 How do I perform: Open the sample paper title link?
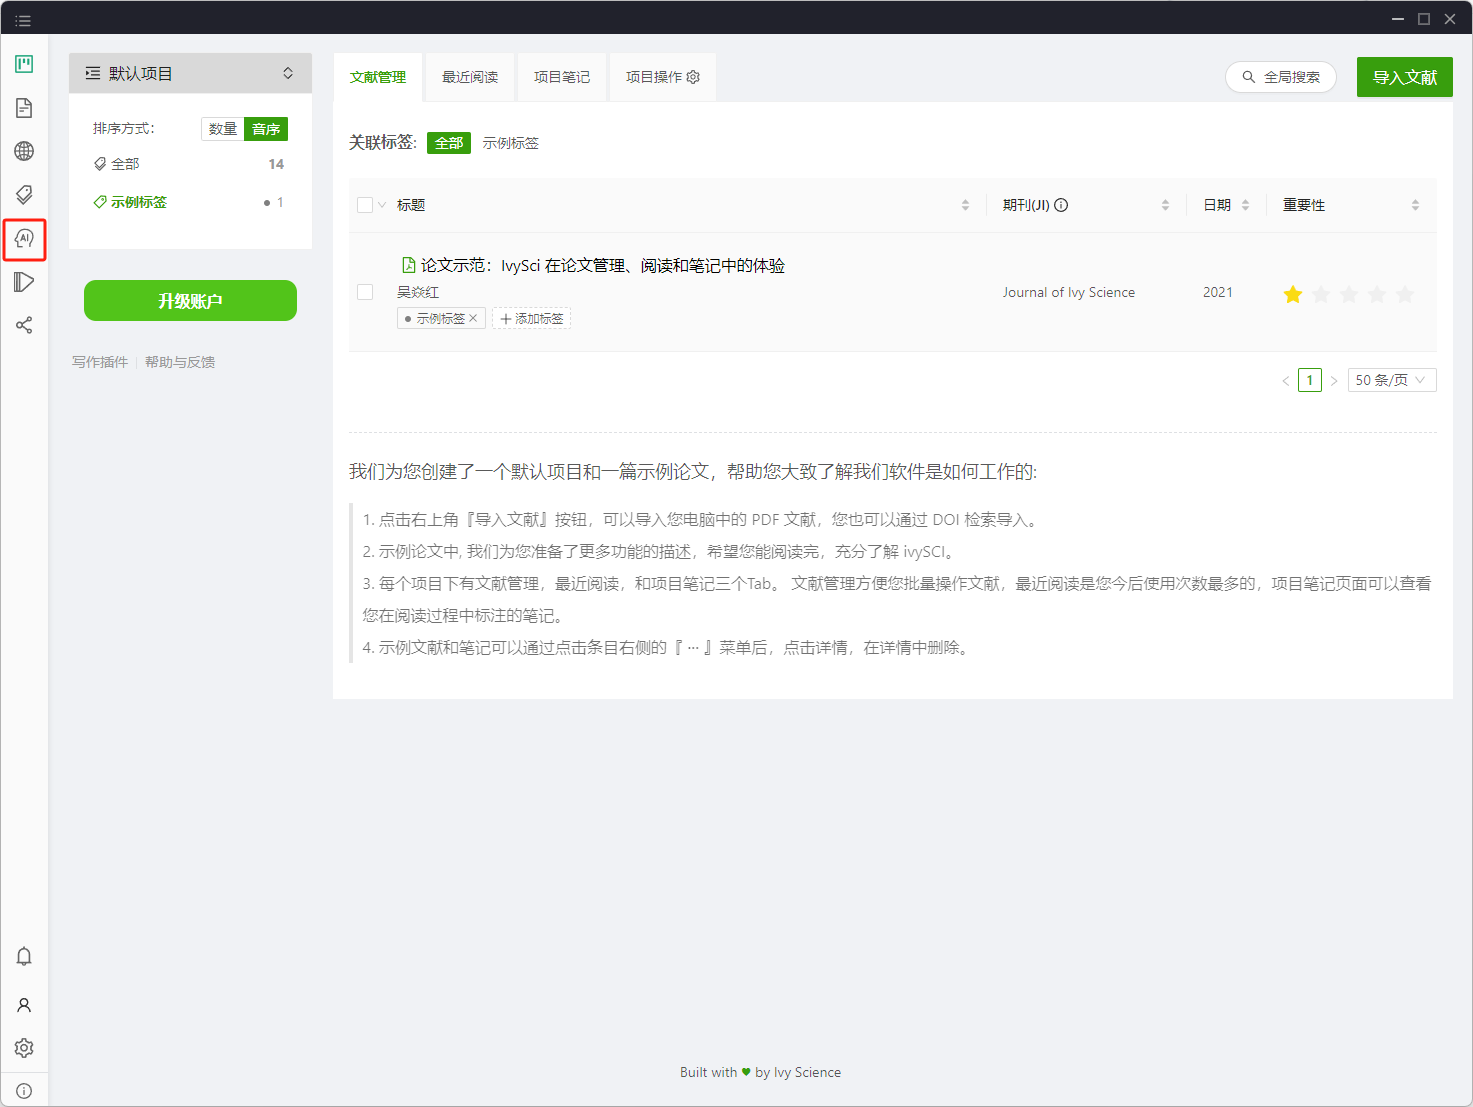tap(603, 265)
